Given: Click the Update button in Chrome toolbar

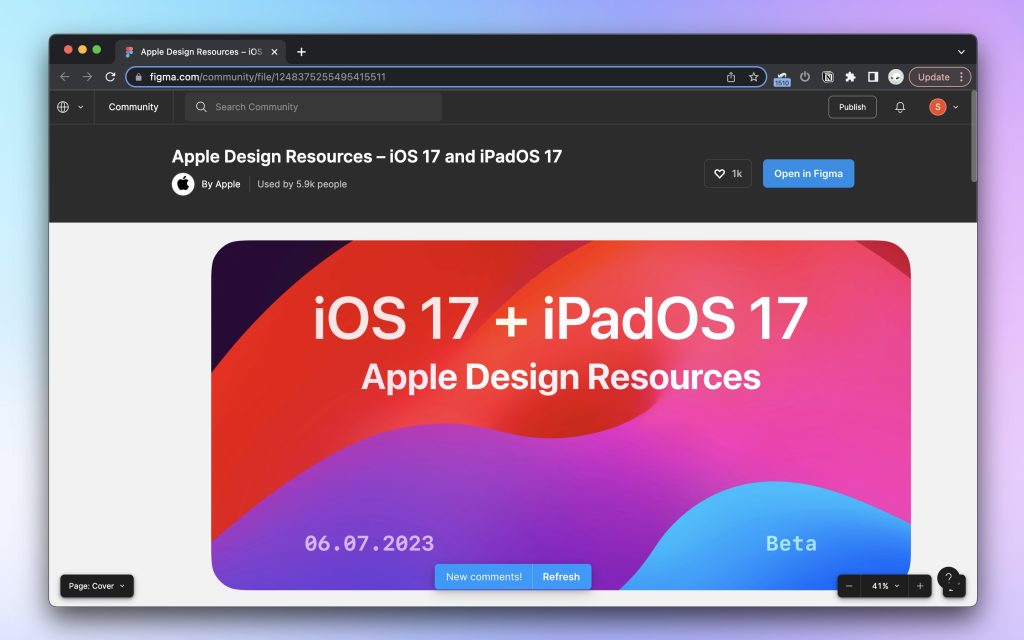Looking at the screenshot, I should [x=933, y=77].
